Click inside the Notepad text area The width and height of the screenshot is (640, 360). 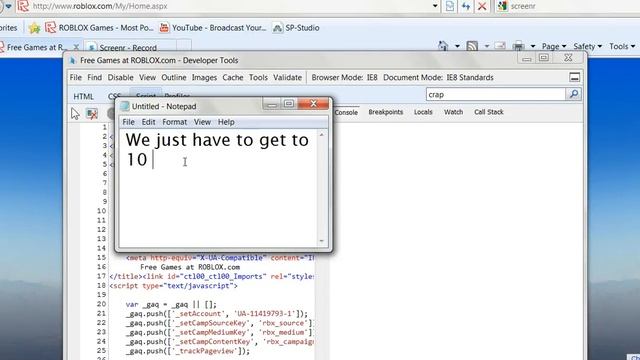tap(218, 188)
